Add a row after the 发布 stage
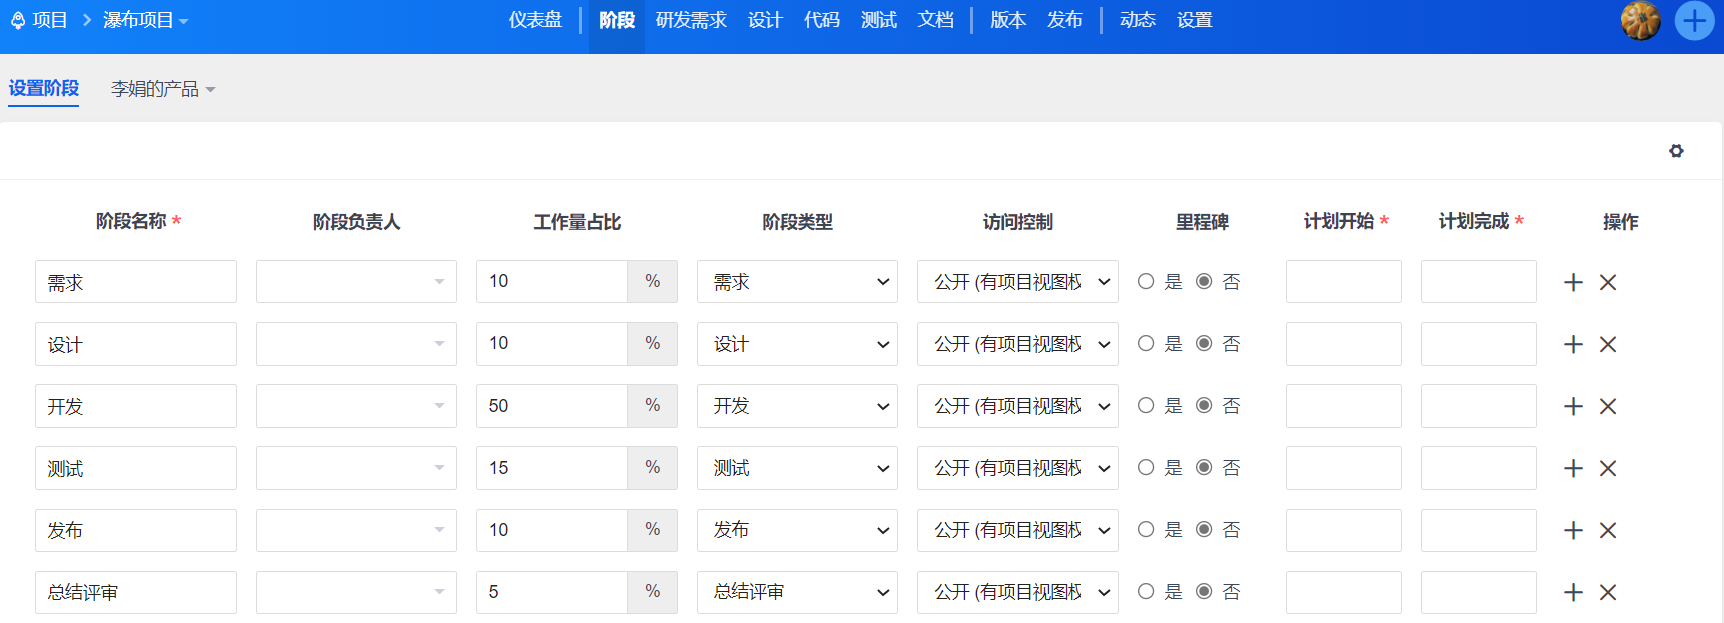The image size is (1724, 623). [1573, 531]
